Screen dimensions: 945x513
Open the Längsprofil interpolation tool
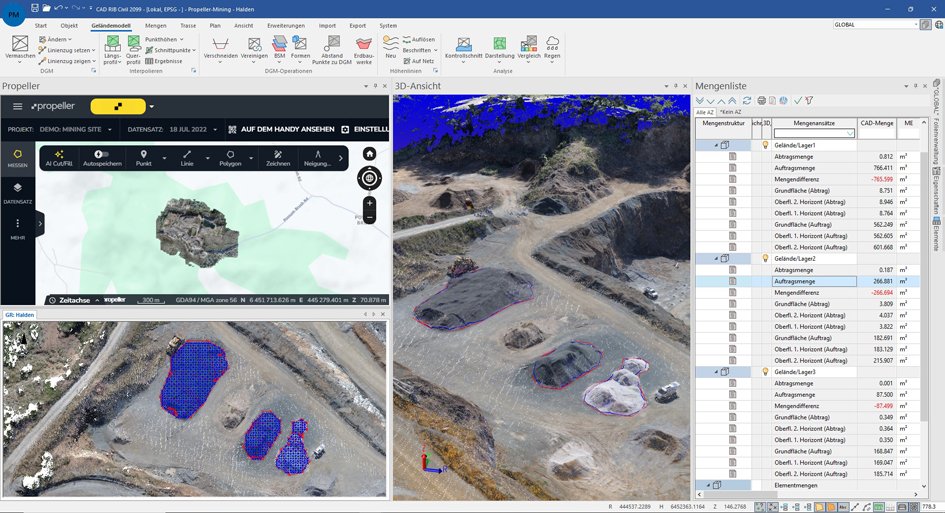(113, 49)
